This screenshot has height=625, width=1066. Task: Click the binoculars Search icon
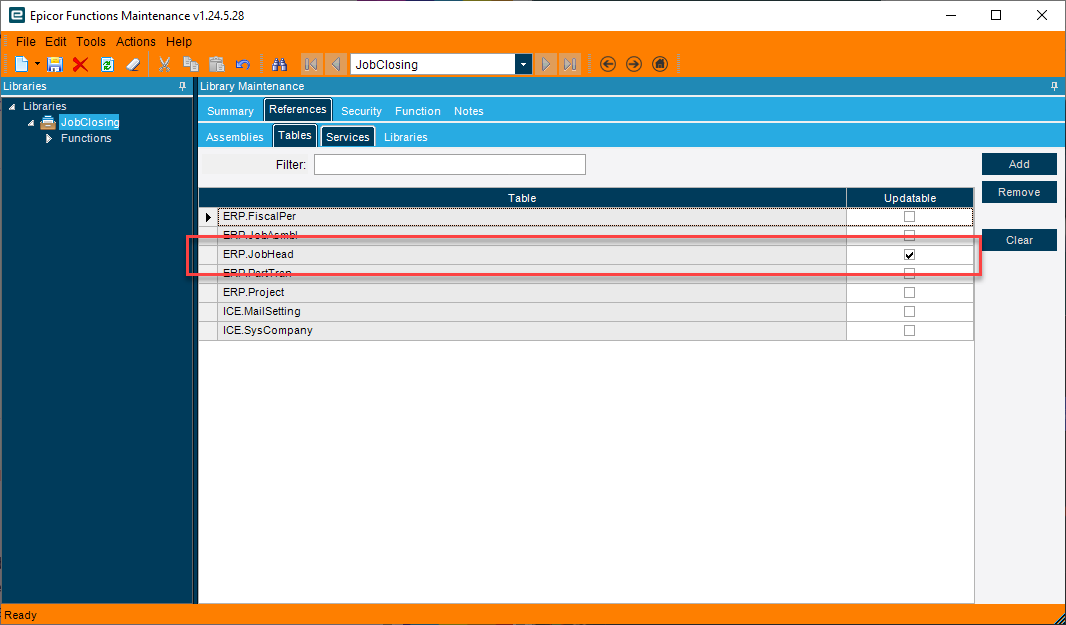point(279,65)
